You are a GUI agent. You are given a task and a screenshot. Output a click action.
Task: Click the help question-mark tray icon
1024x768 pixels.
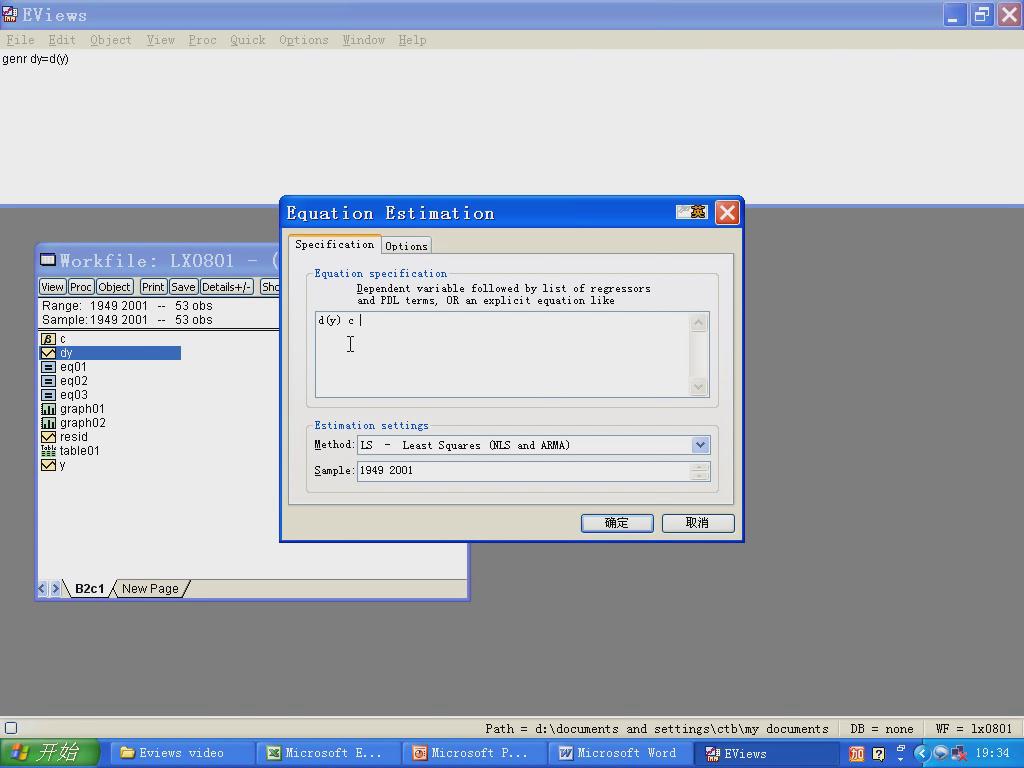coord(878,754)
